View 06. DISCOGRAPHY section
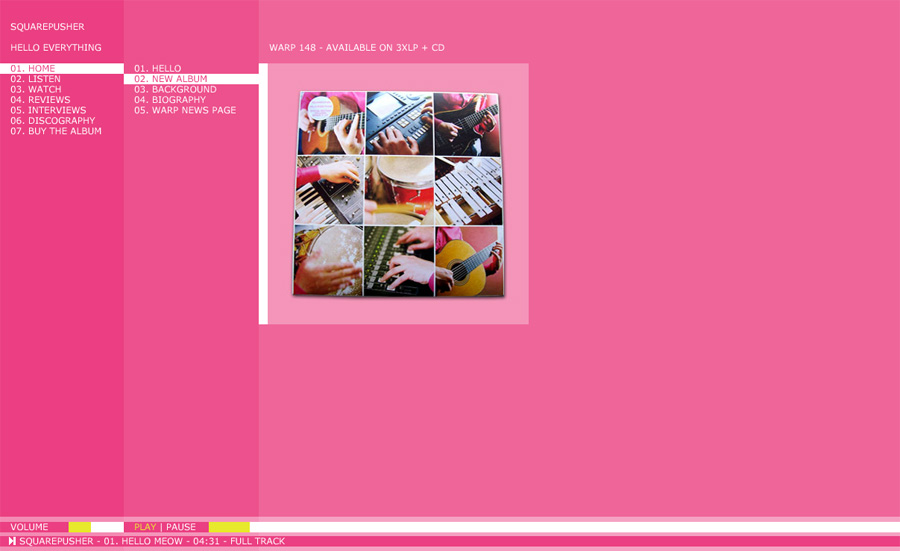 coord(53,121)
